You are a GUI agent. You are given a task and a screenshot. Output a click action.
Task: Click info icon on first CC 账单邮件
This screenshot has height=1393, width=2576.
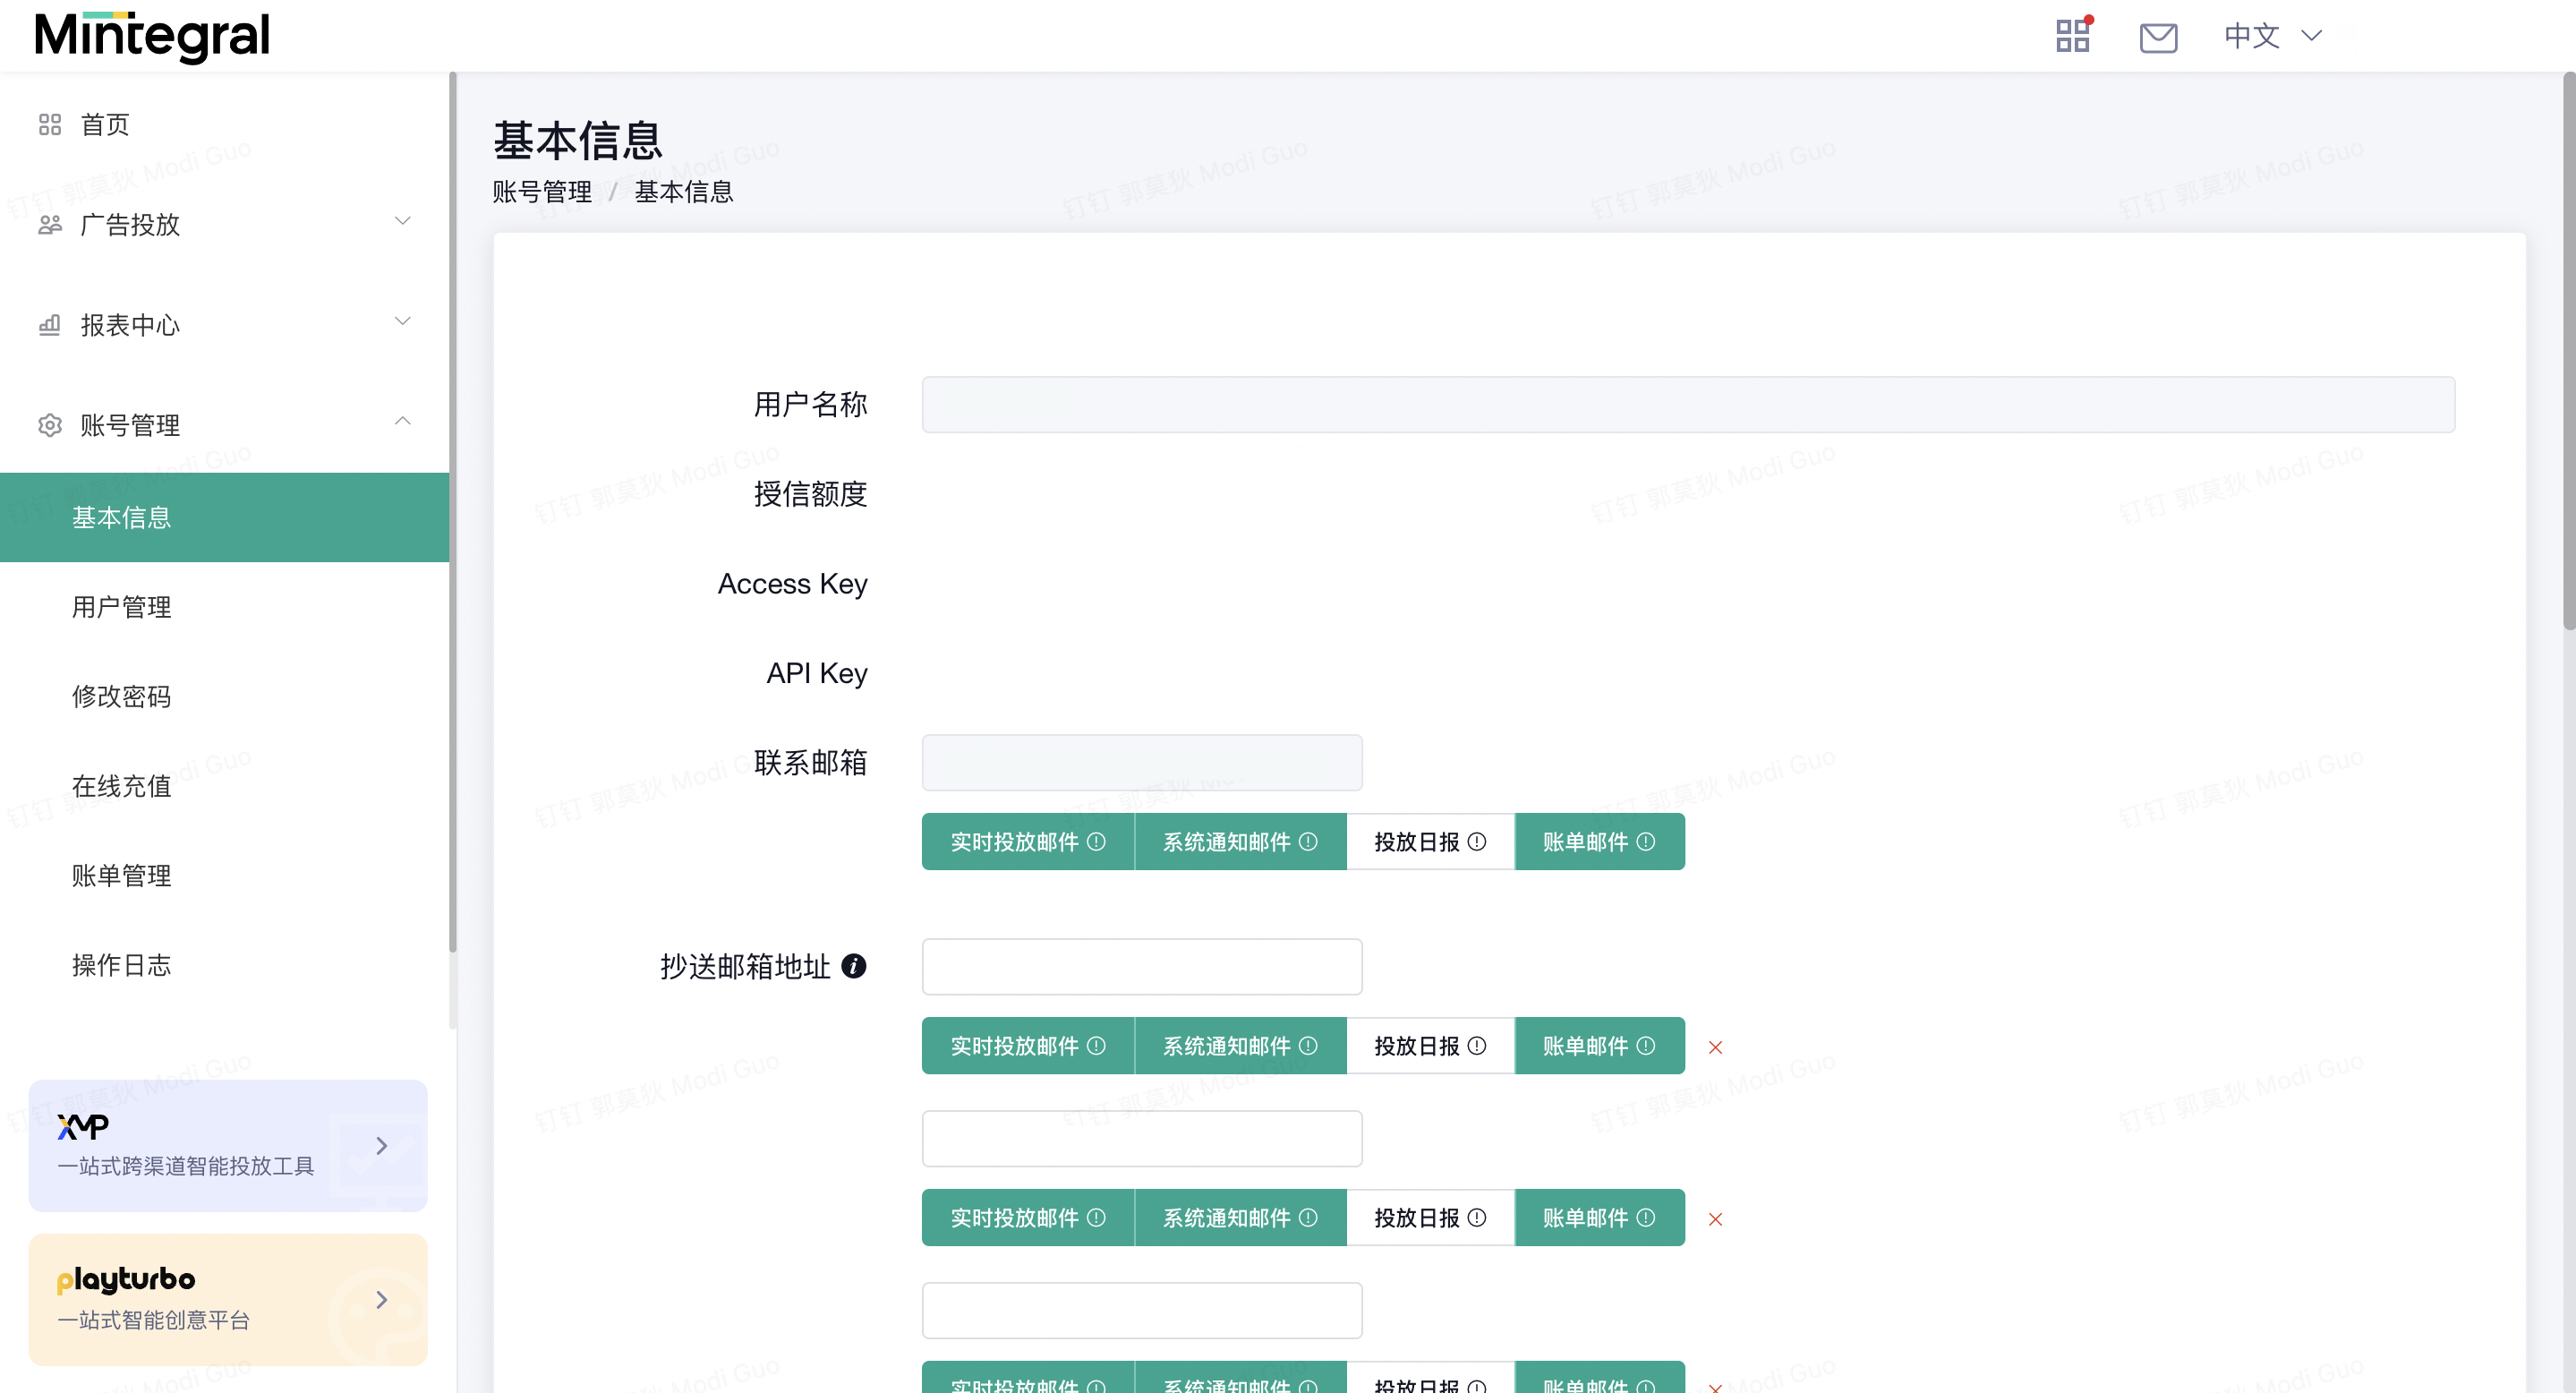1646,1046
